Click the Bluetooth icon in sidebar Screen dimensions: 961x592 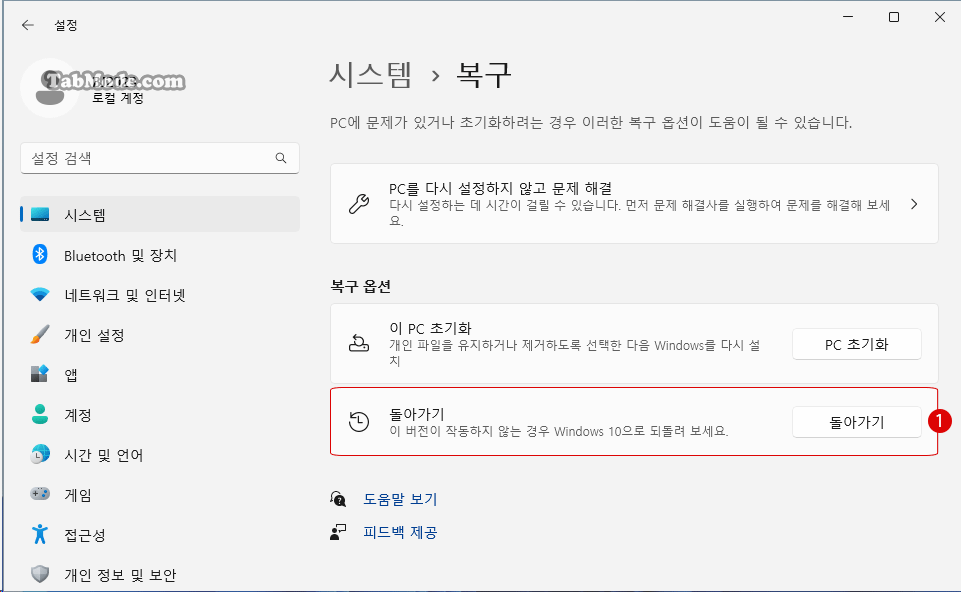coord(40,254)
